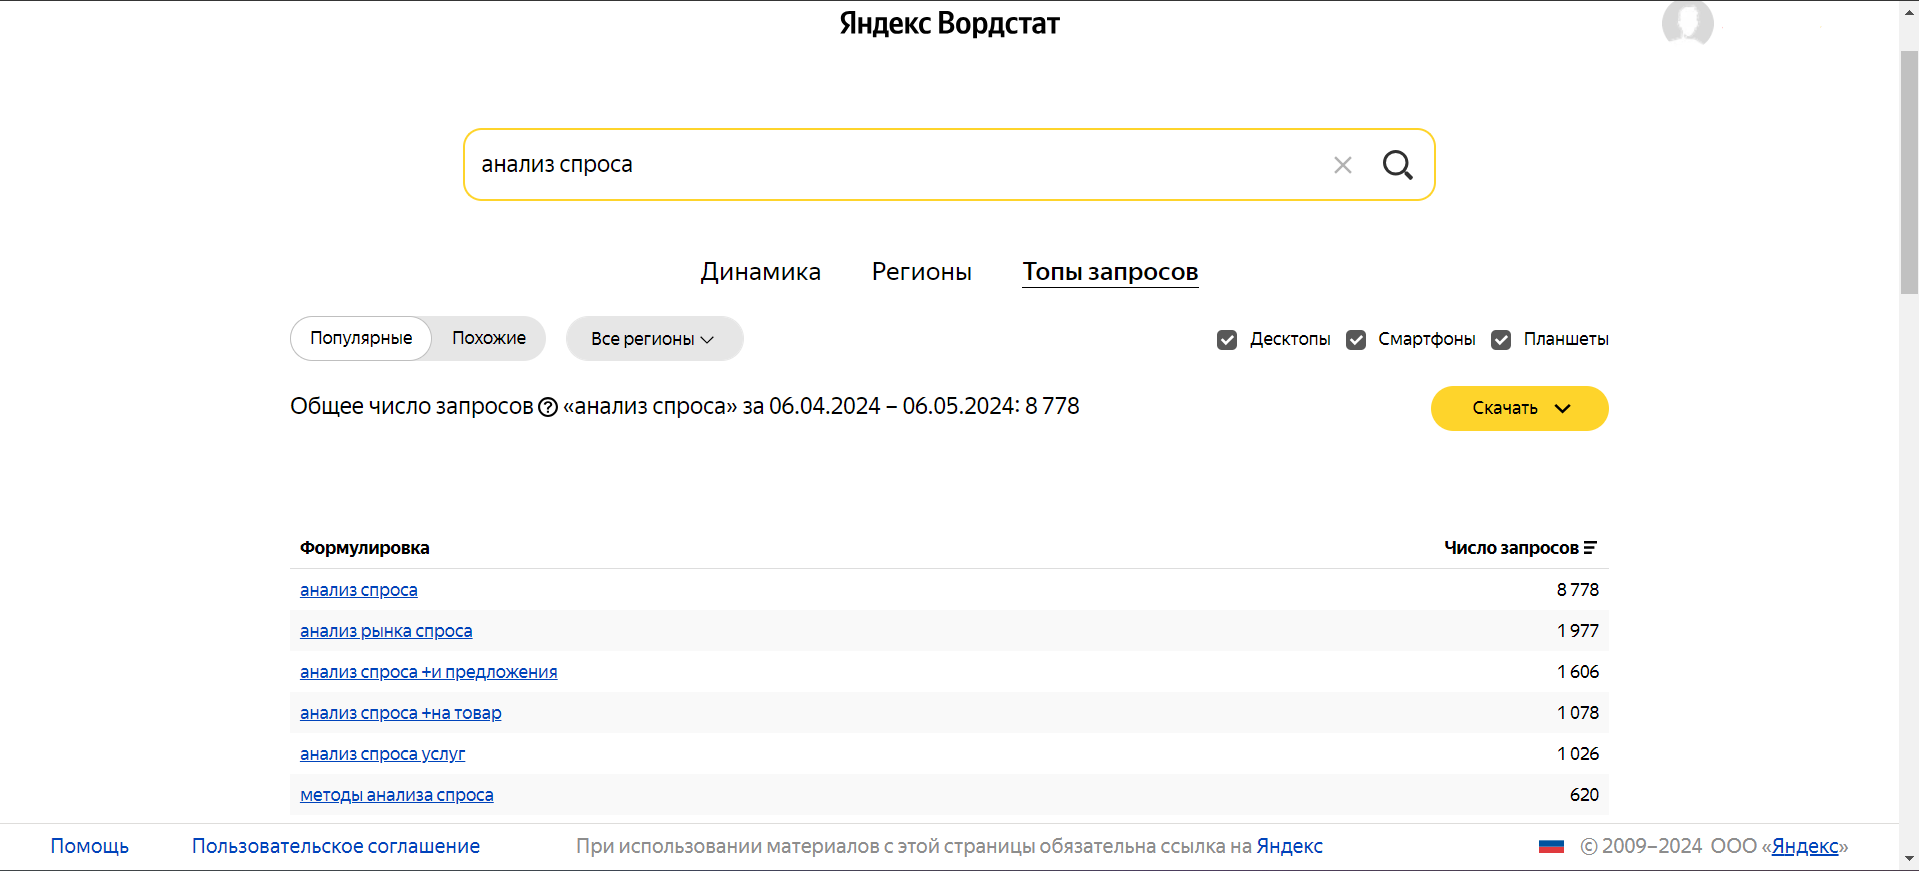This screenshot has width=1919, height=871.
Task: Click the Помощь footer link
Action: tap(90, 846)
